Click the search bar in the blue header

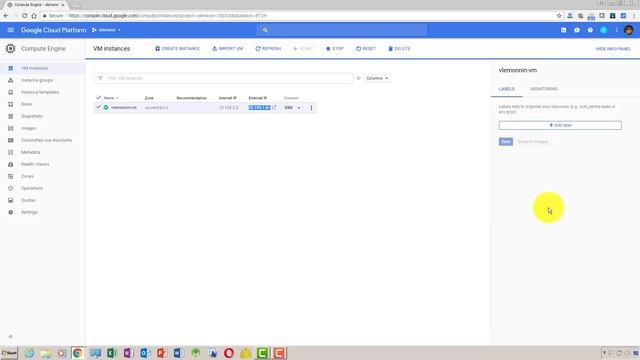tap(342, 30)
